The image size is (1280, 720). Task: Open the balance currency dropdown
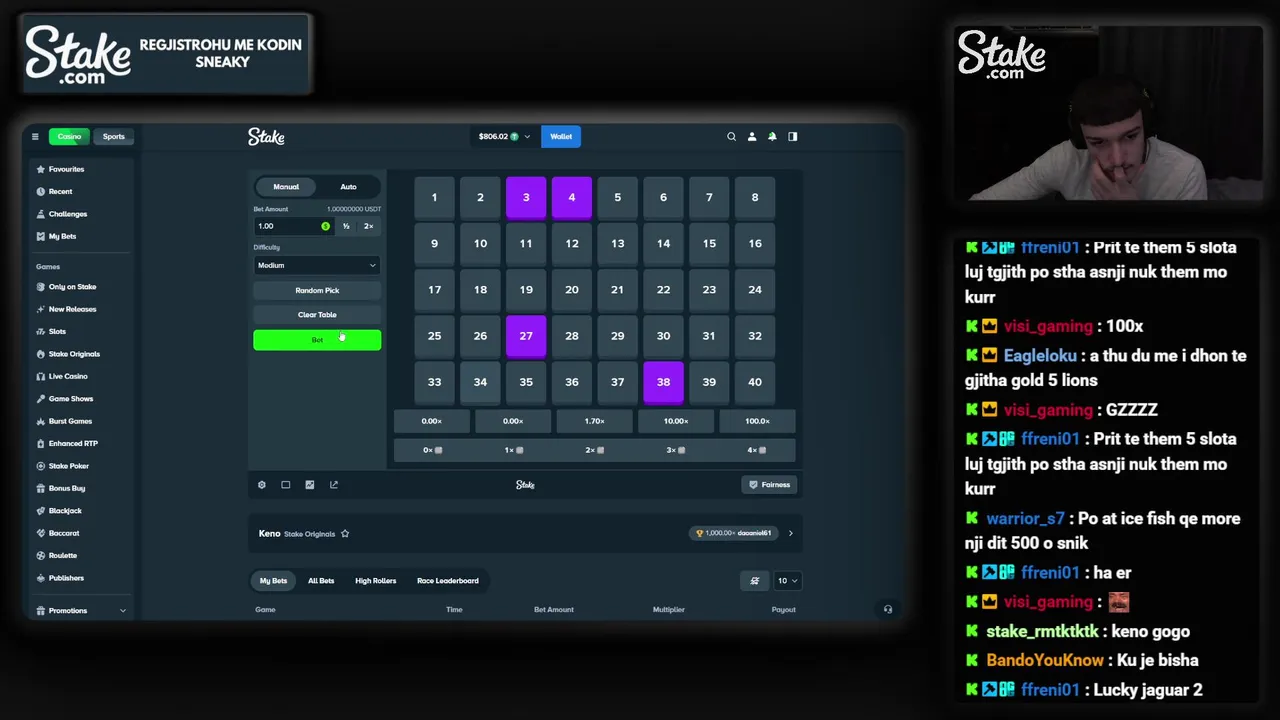coord(504,137)
